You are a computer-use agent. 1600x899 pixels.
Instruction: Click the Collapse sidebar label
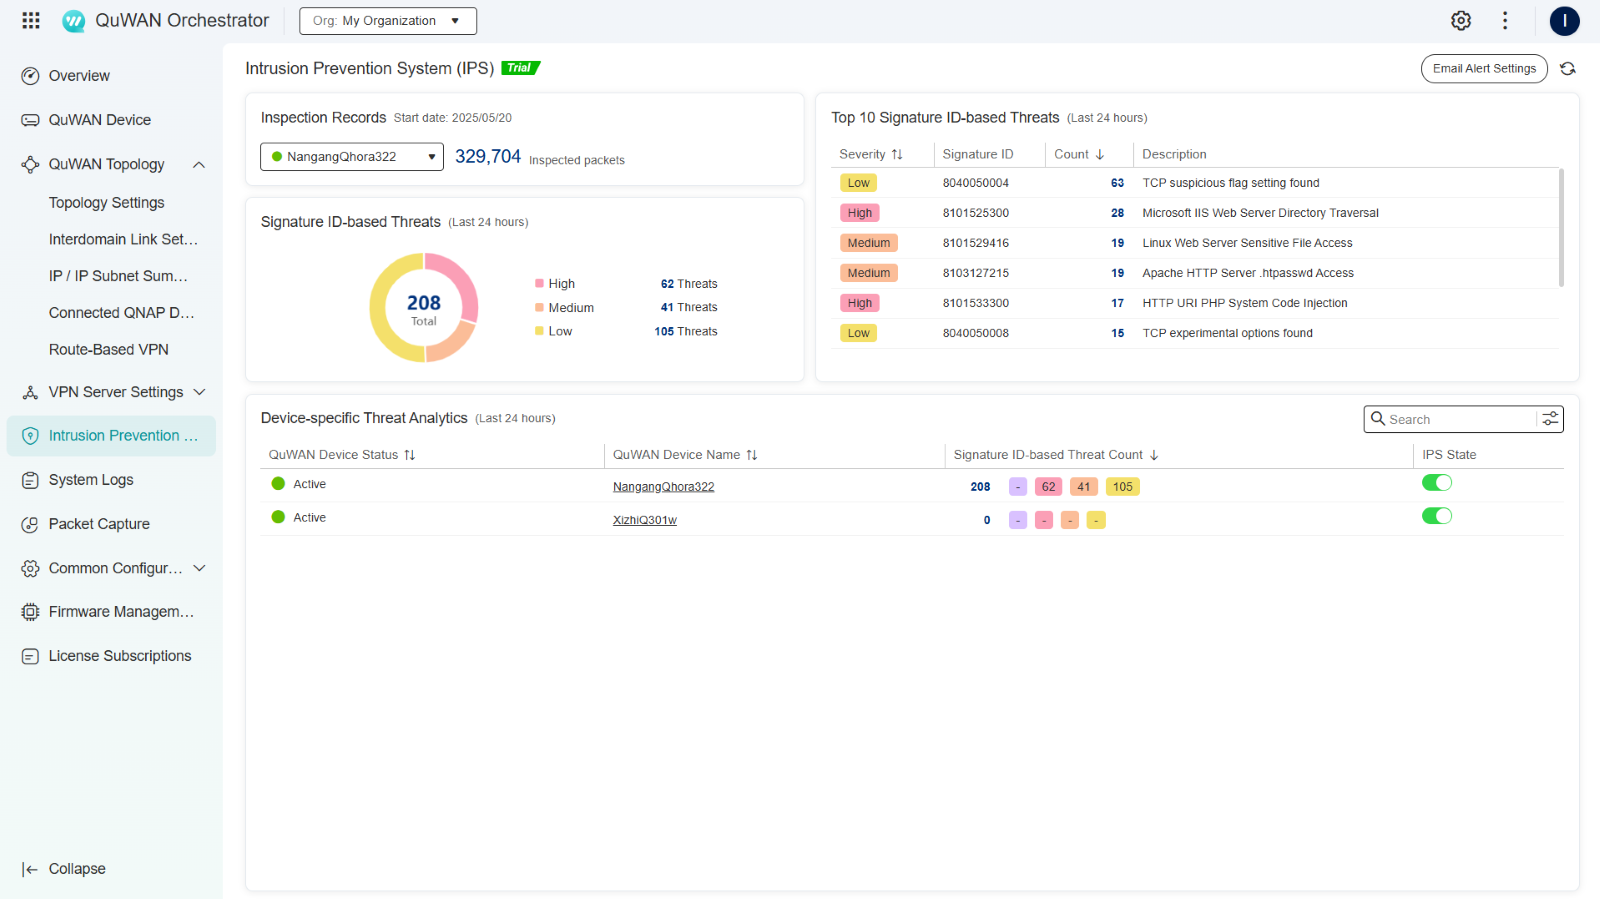coord(77,869)
